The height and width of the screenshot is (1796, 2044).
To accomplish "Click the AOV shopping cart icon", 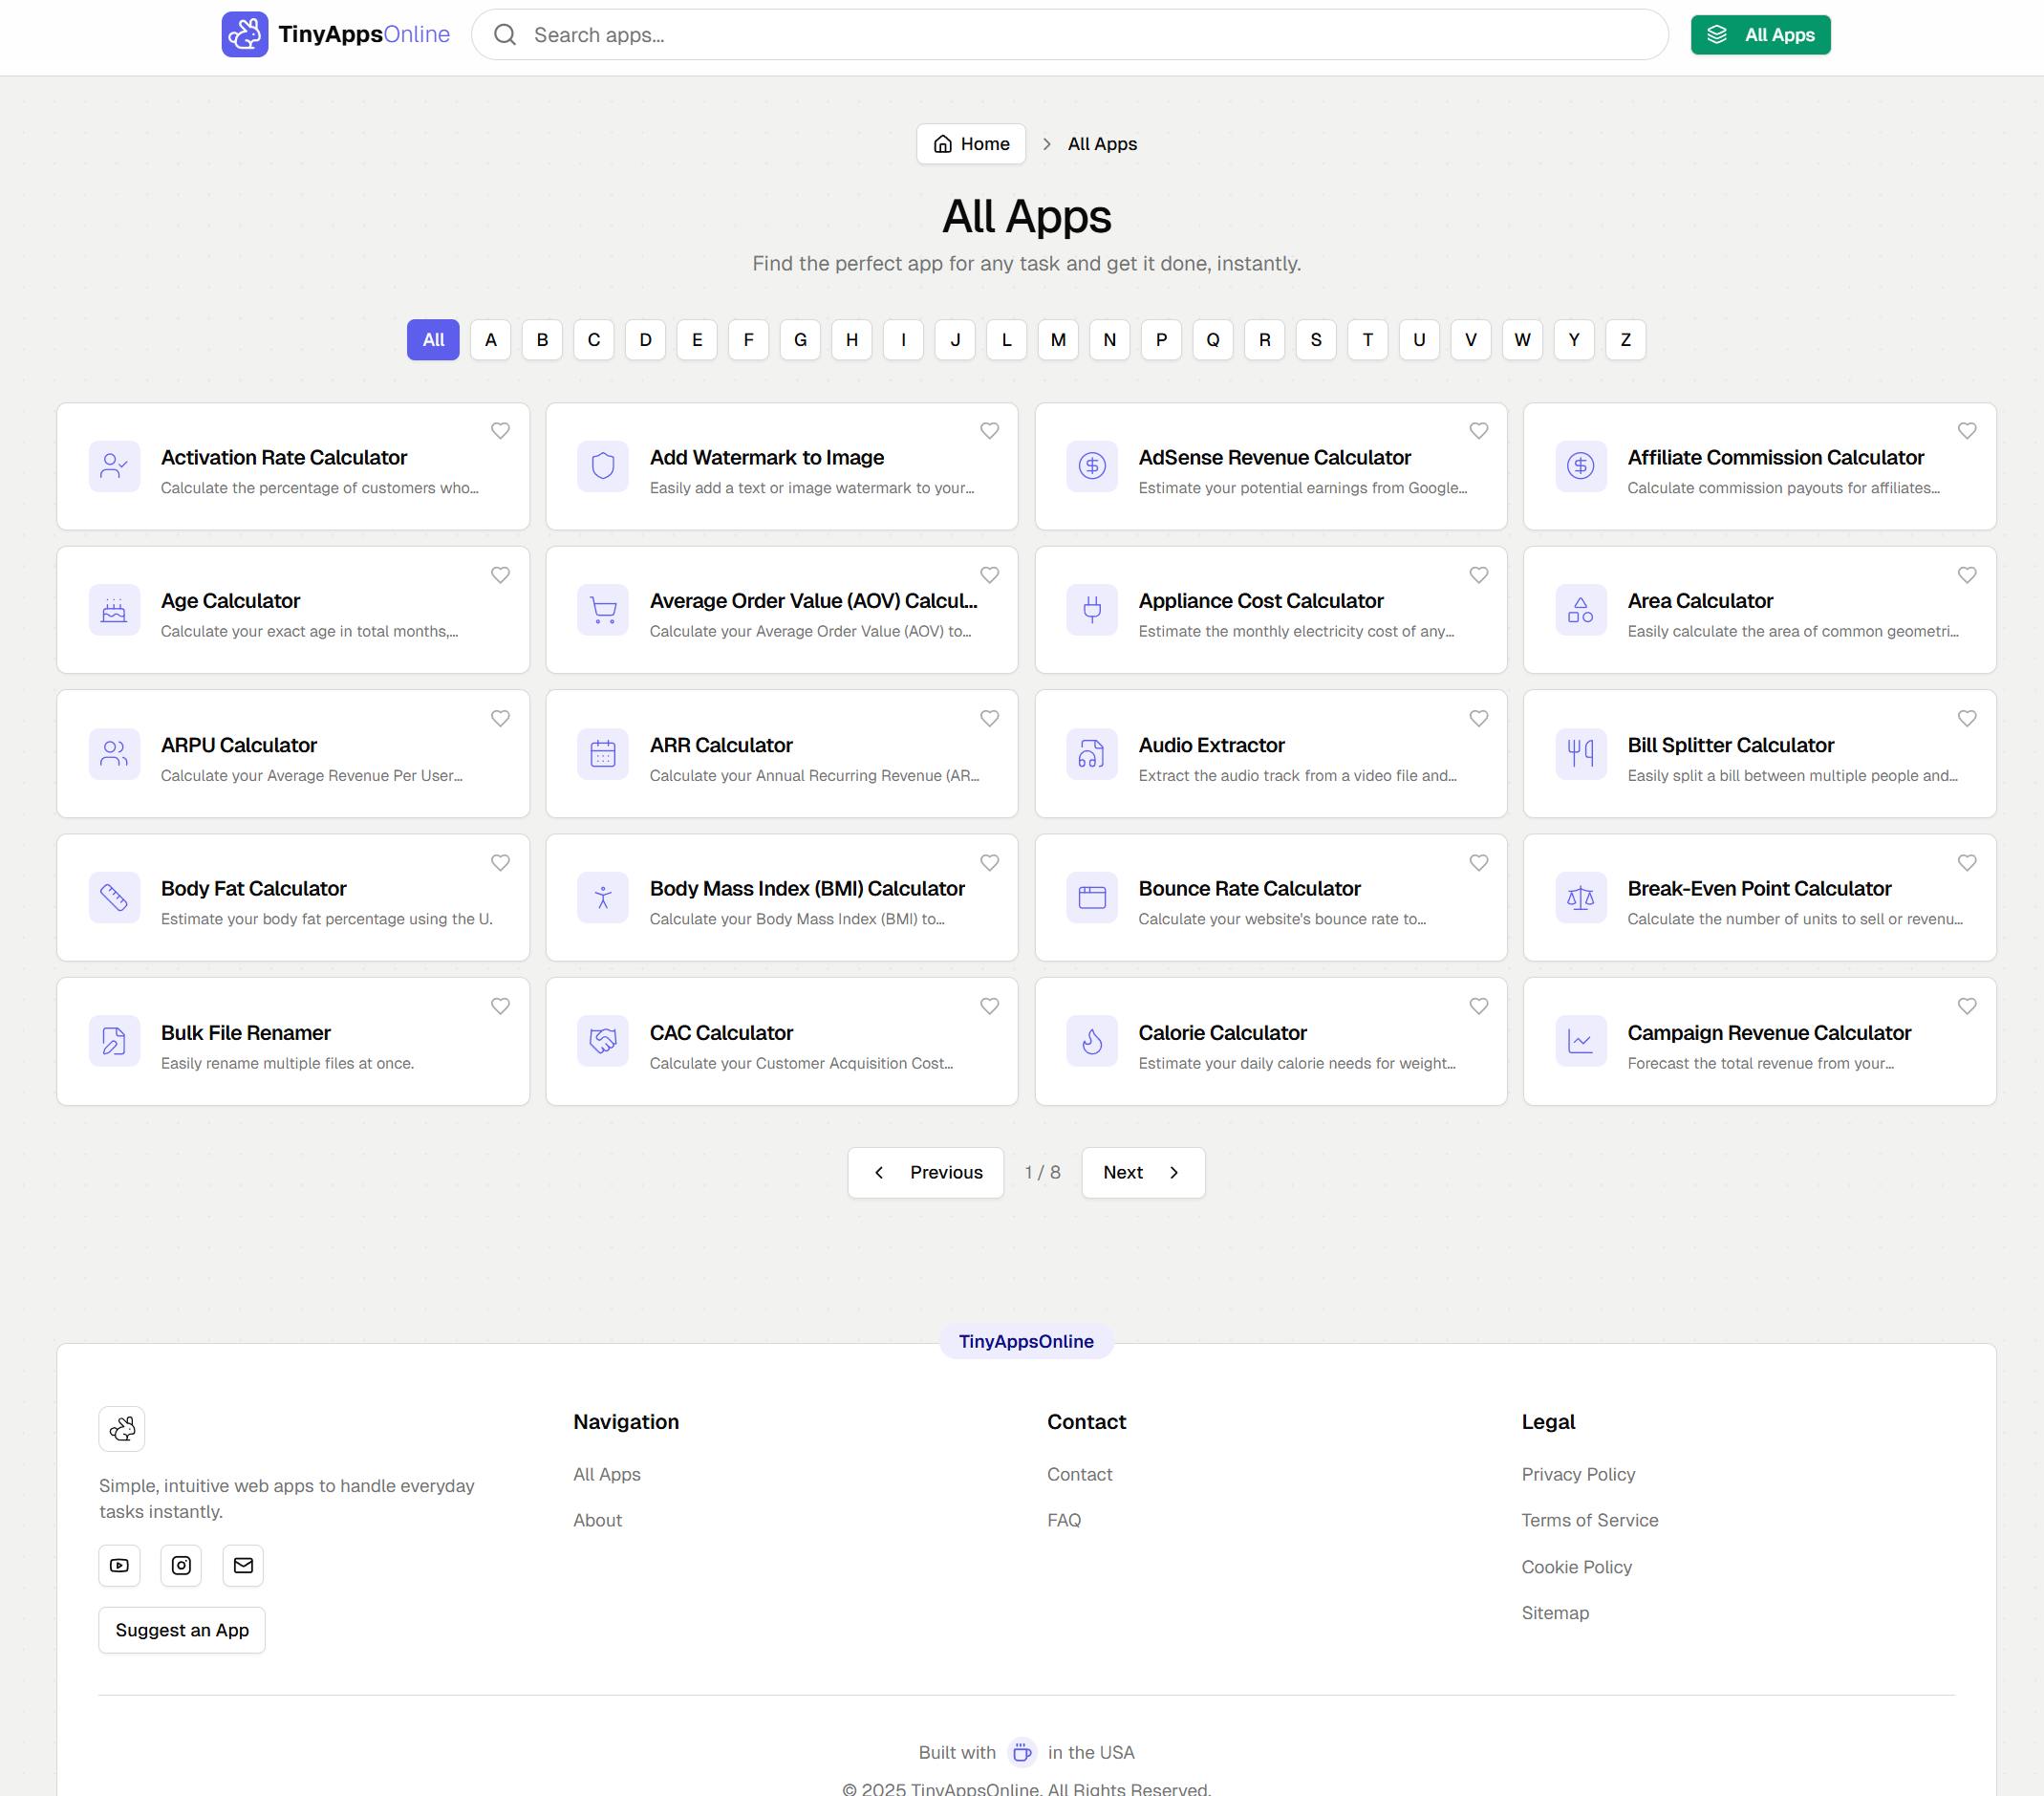I will coord(602,610).
